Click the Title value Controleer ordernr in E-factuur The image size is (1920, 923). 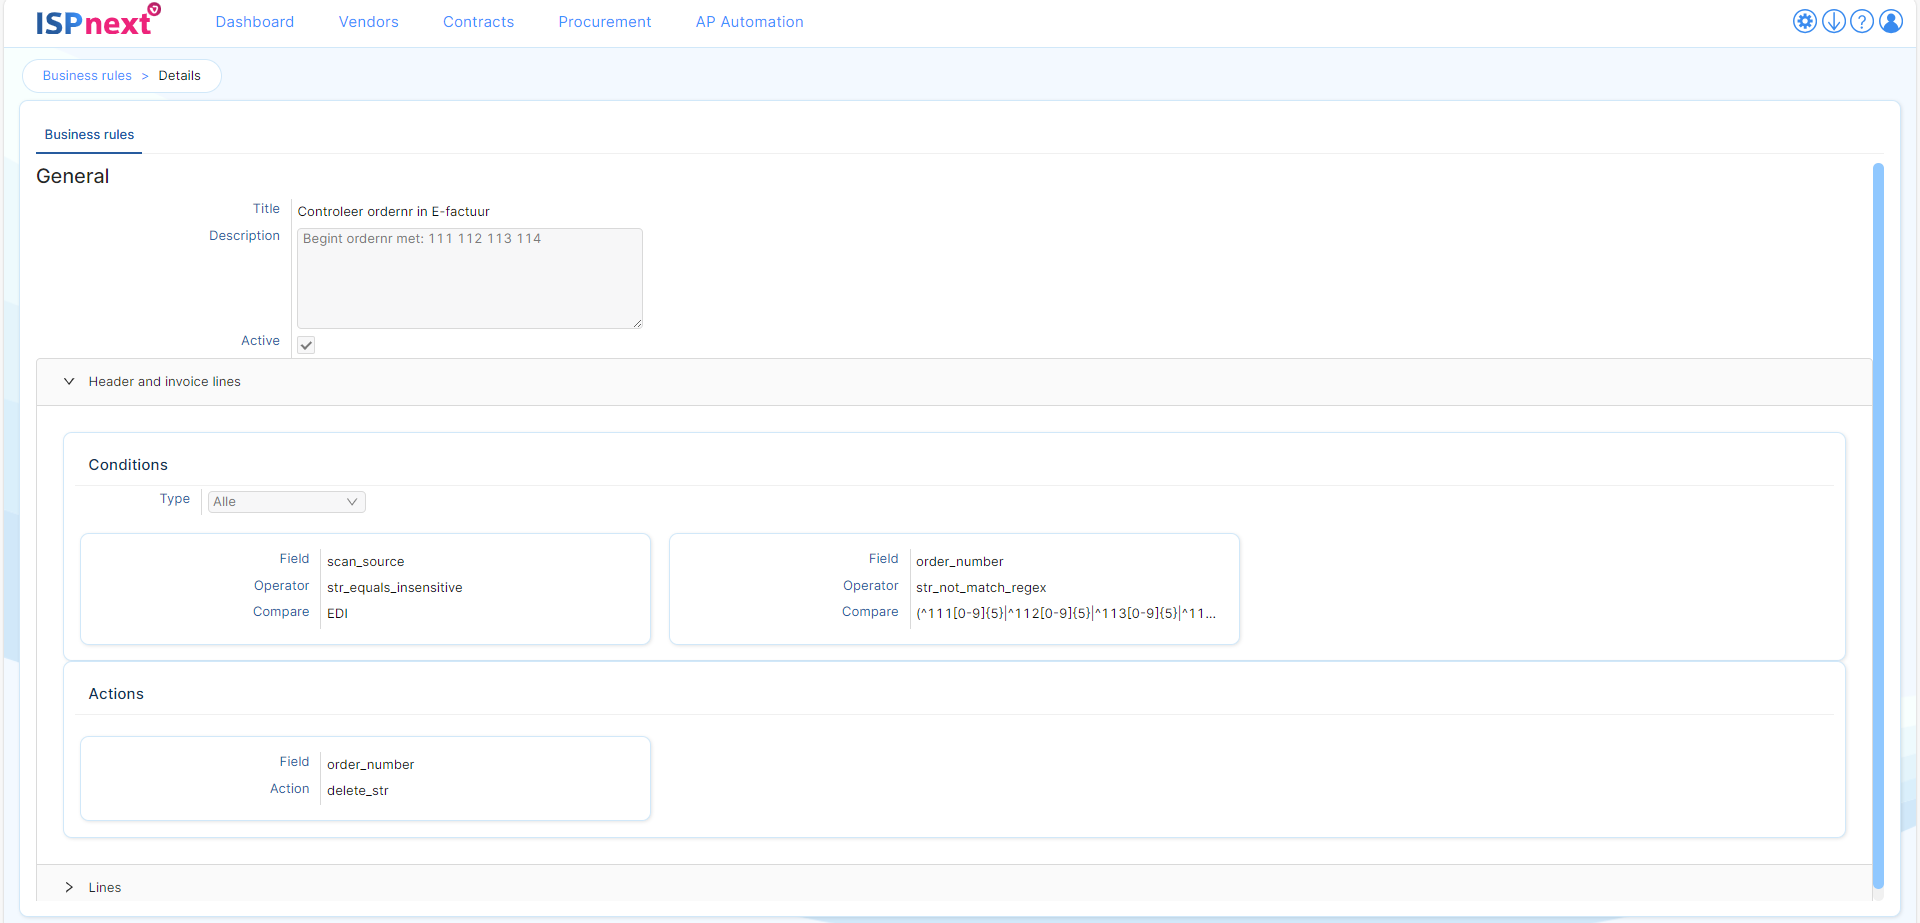coord(393,212)
